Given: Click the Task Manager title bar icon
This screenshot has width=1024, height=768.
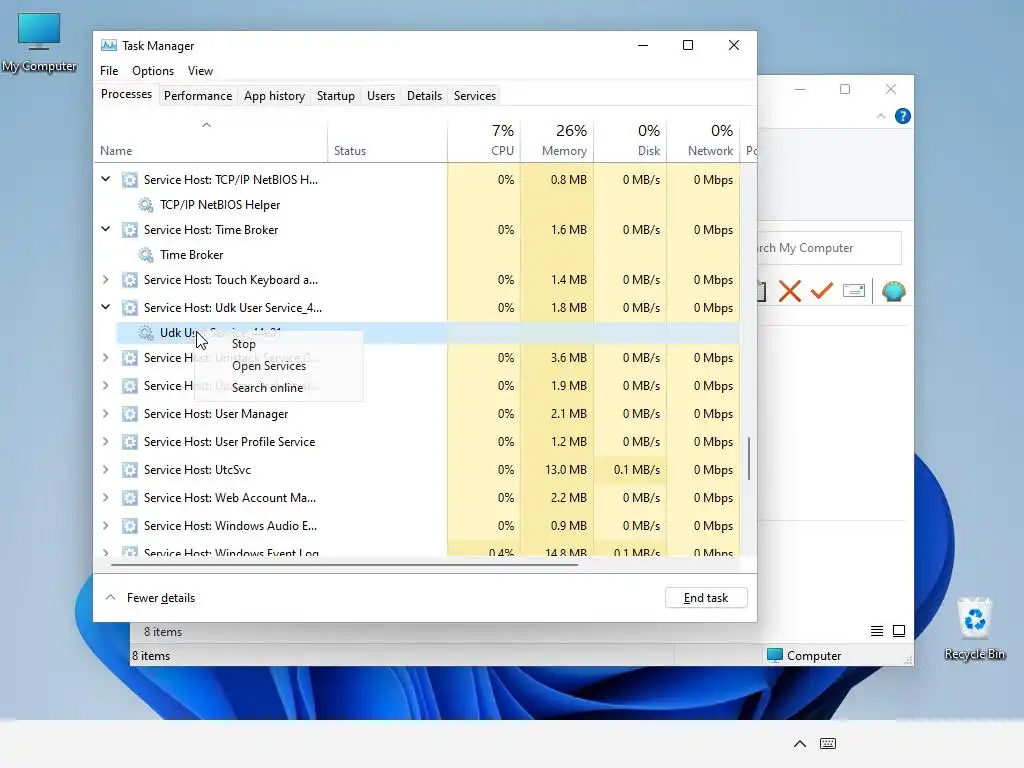Looking at the screenshot, I should tap(108, 46).
